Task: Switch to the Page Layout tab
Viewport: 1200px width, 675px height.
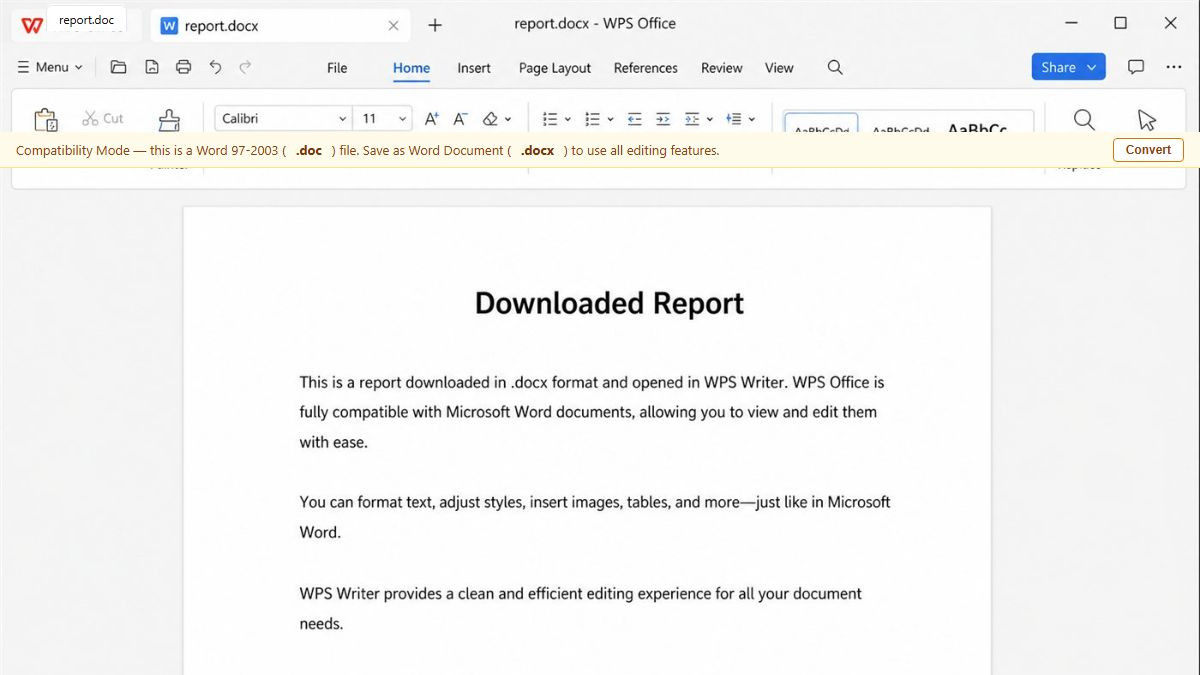Action: point(555,68)
